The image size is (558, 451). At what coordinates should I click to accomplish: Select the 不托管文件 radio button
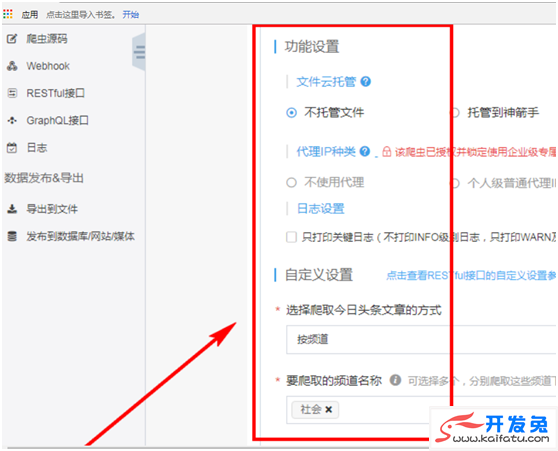291,113
